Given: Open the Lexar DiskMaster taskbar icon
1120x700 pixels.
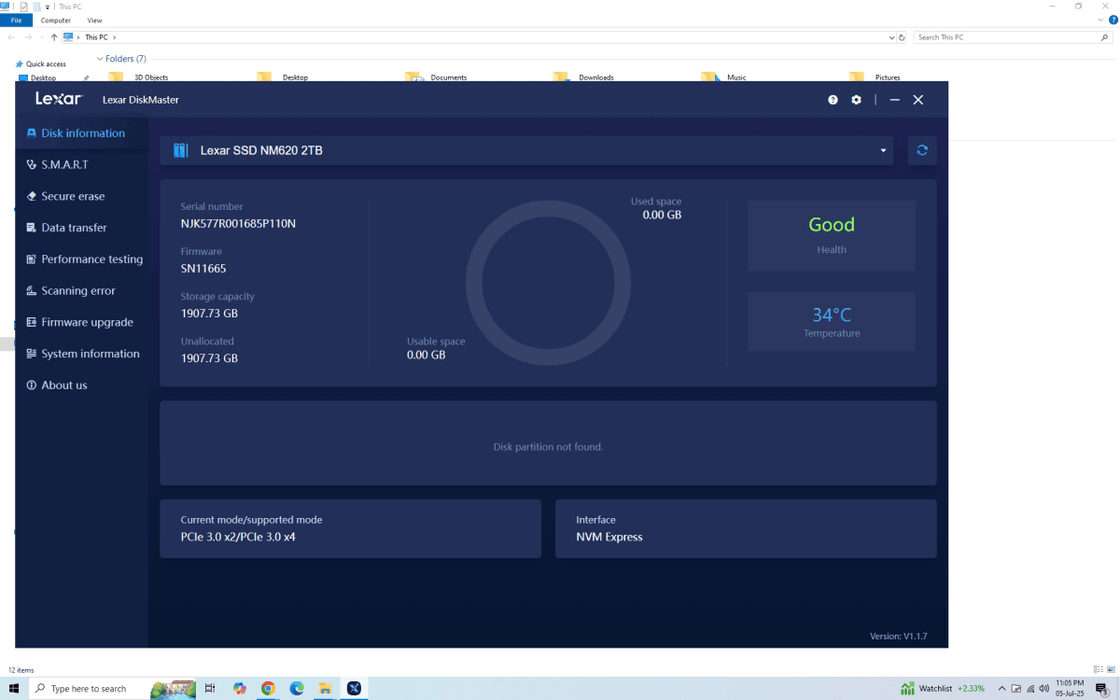Looking at the screenshot, I should [354, 688].
